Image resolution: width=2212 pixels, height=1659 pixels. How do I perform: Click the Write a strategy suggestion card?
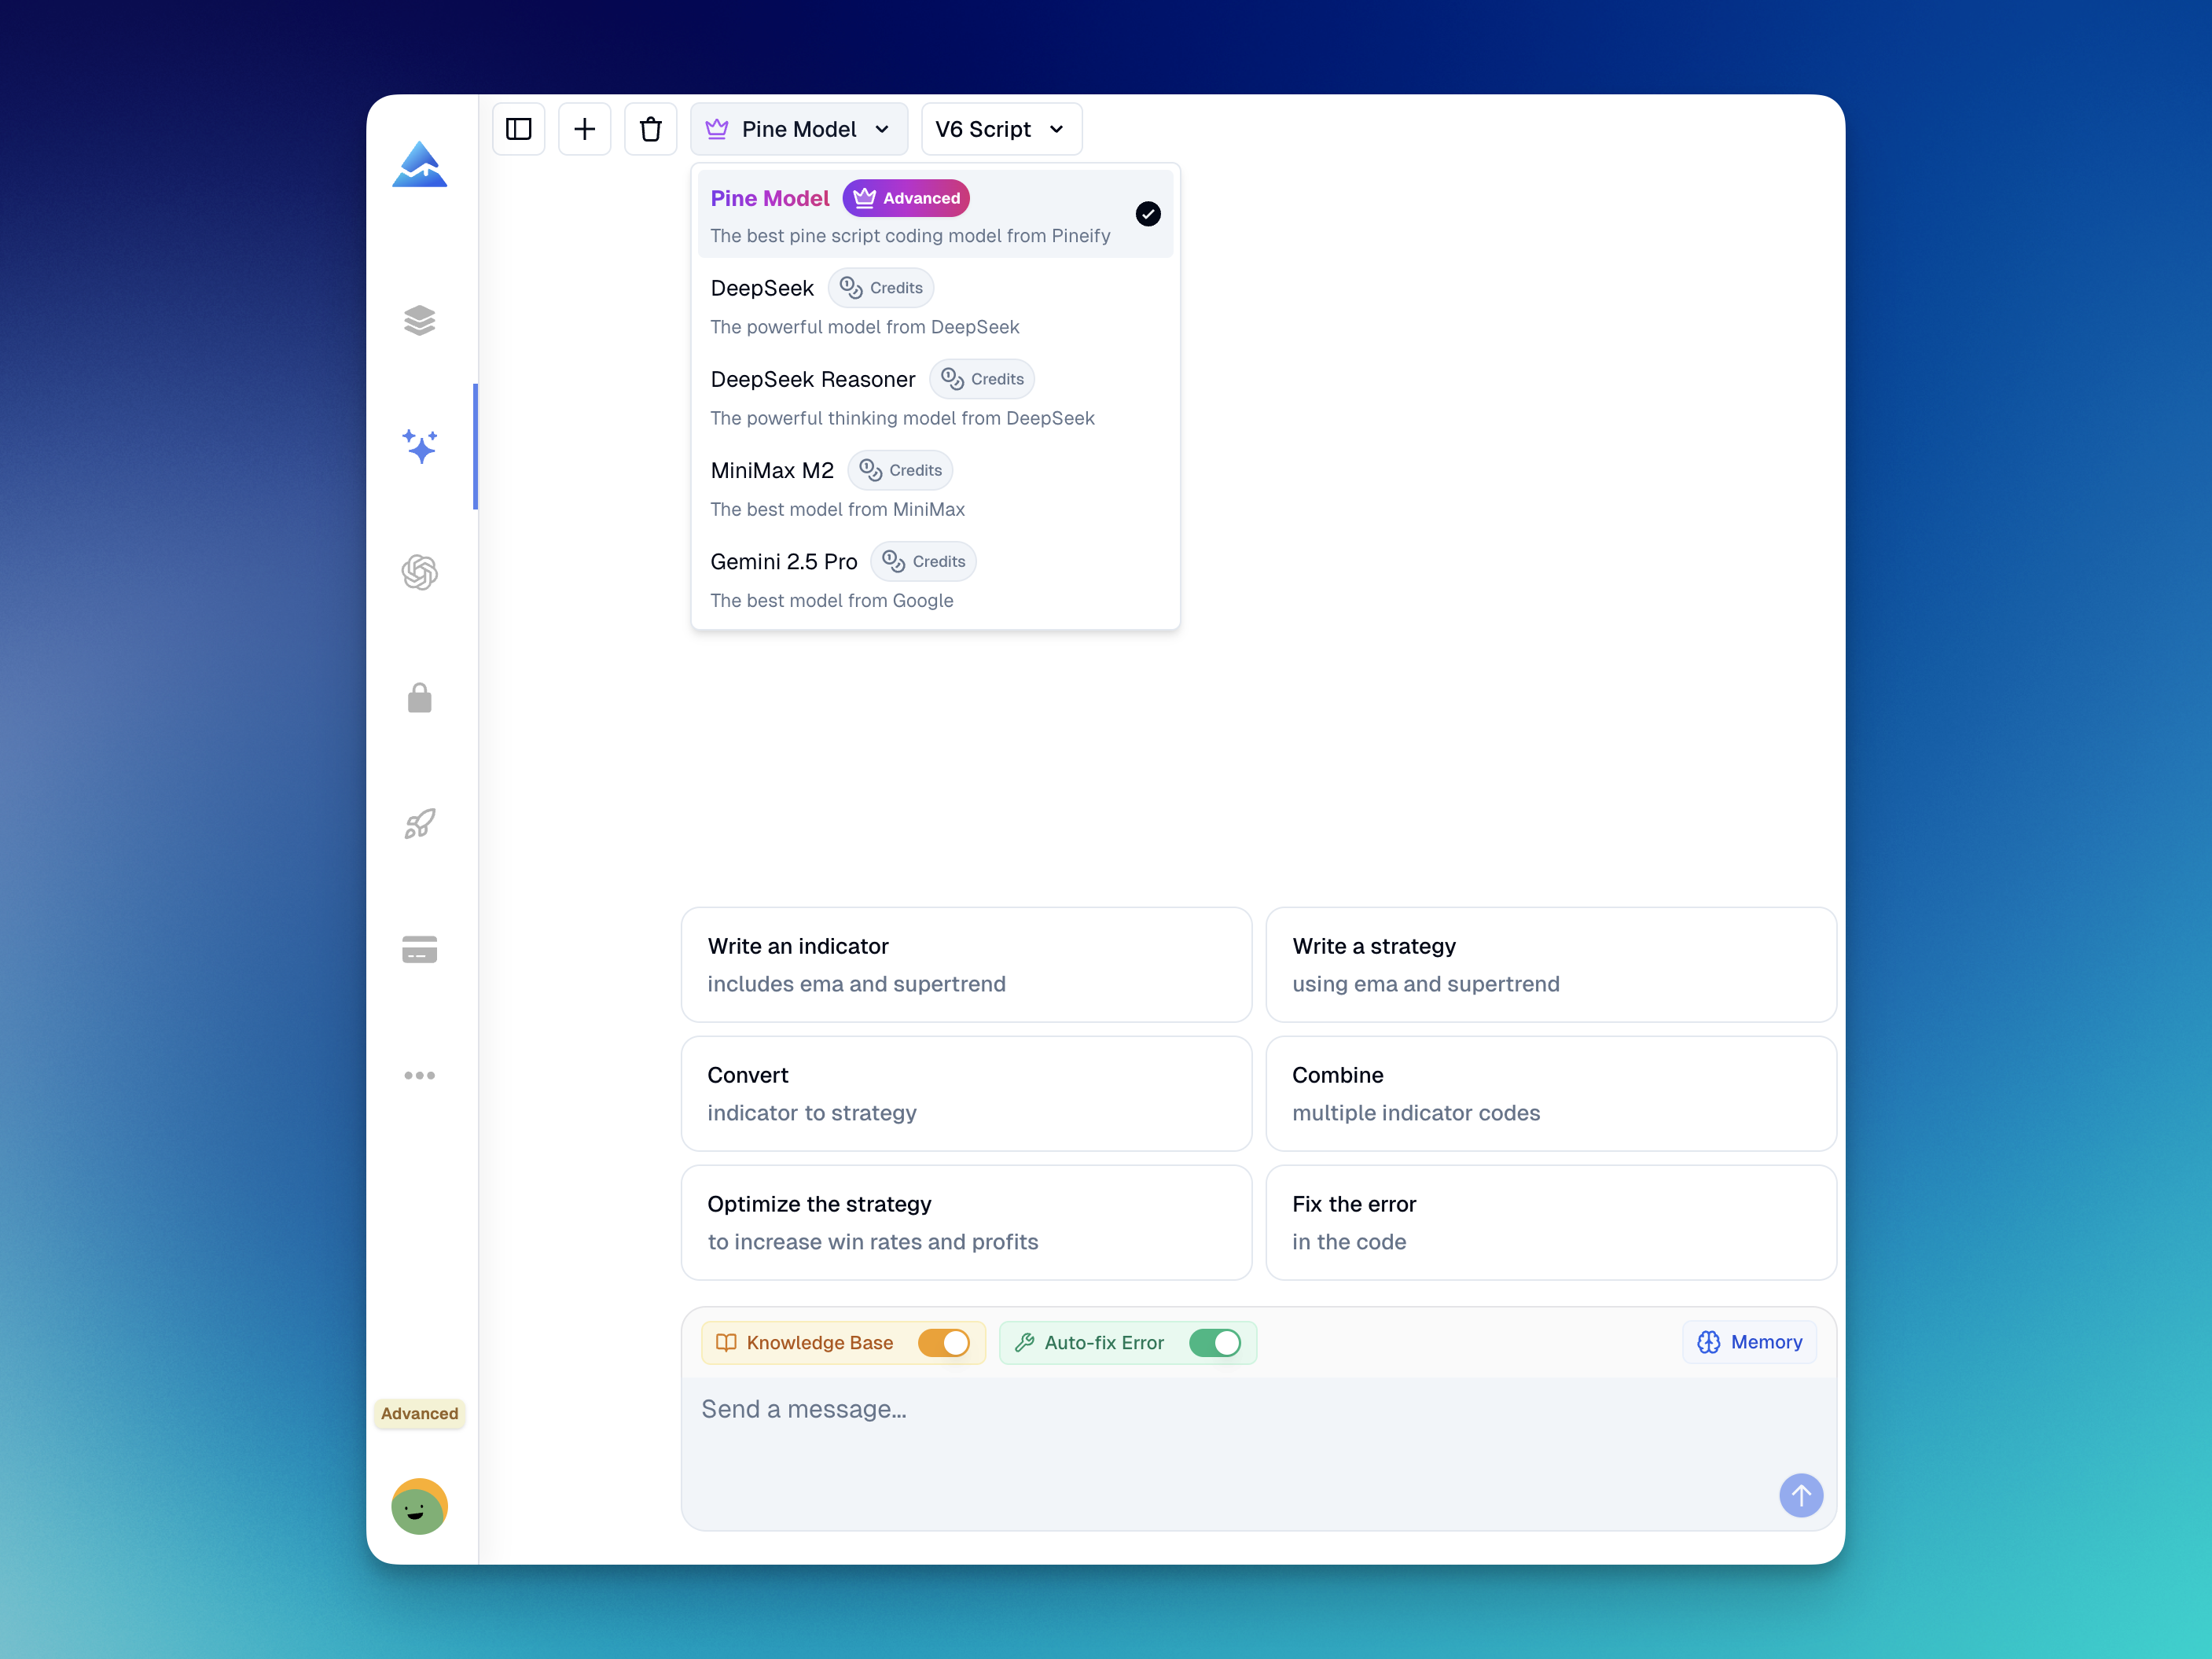(x=1550, y=964)
